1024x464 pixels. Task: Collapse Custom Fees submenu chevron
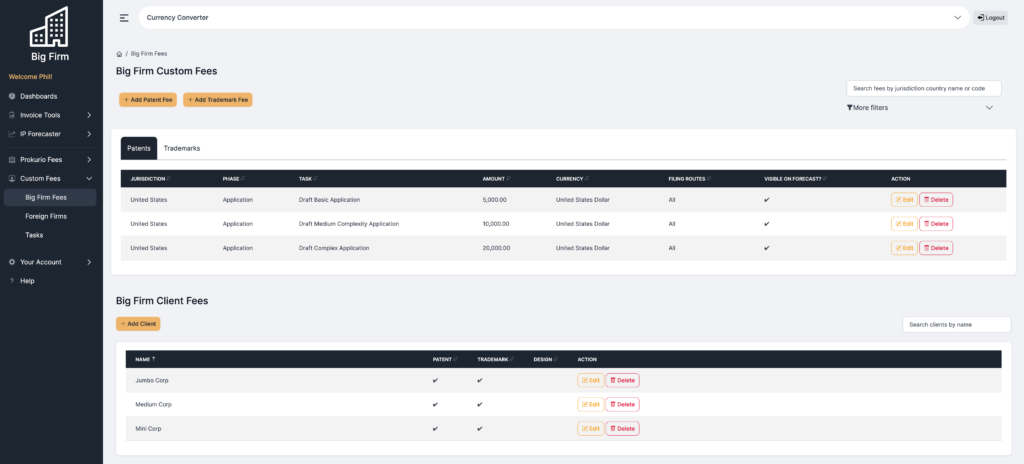[x=89, y=178]
